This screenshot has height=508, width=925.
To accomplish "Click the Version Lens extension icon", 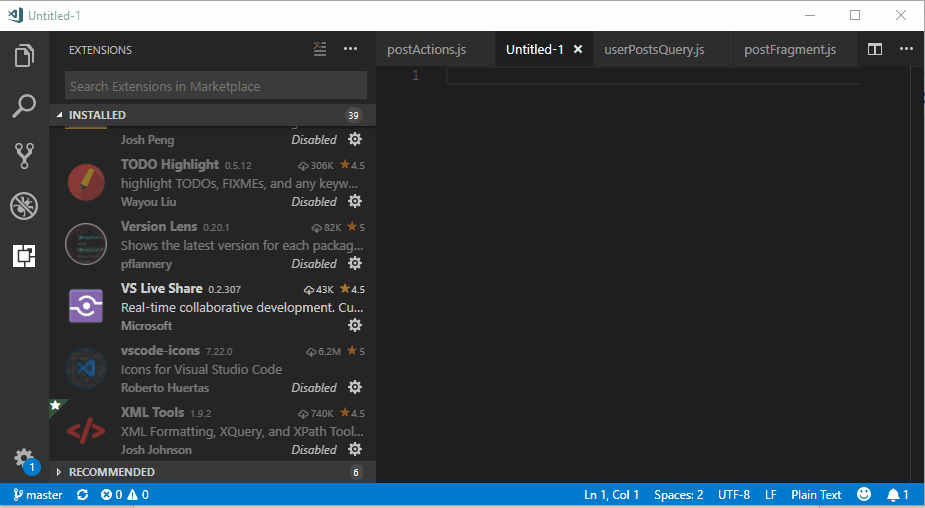I will 86,244.
